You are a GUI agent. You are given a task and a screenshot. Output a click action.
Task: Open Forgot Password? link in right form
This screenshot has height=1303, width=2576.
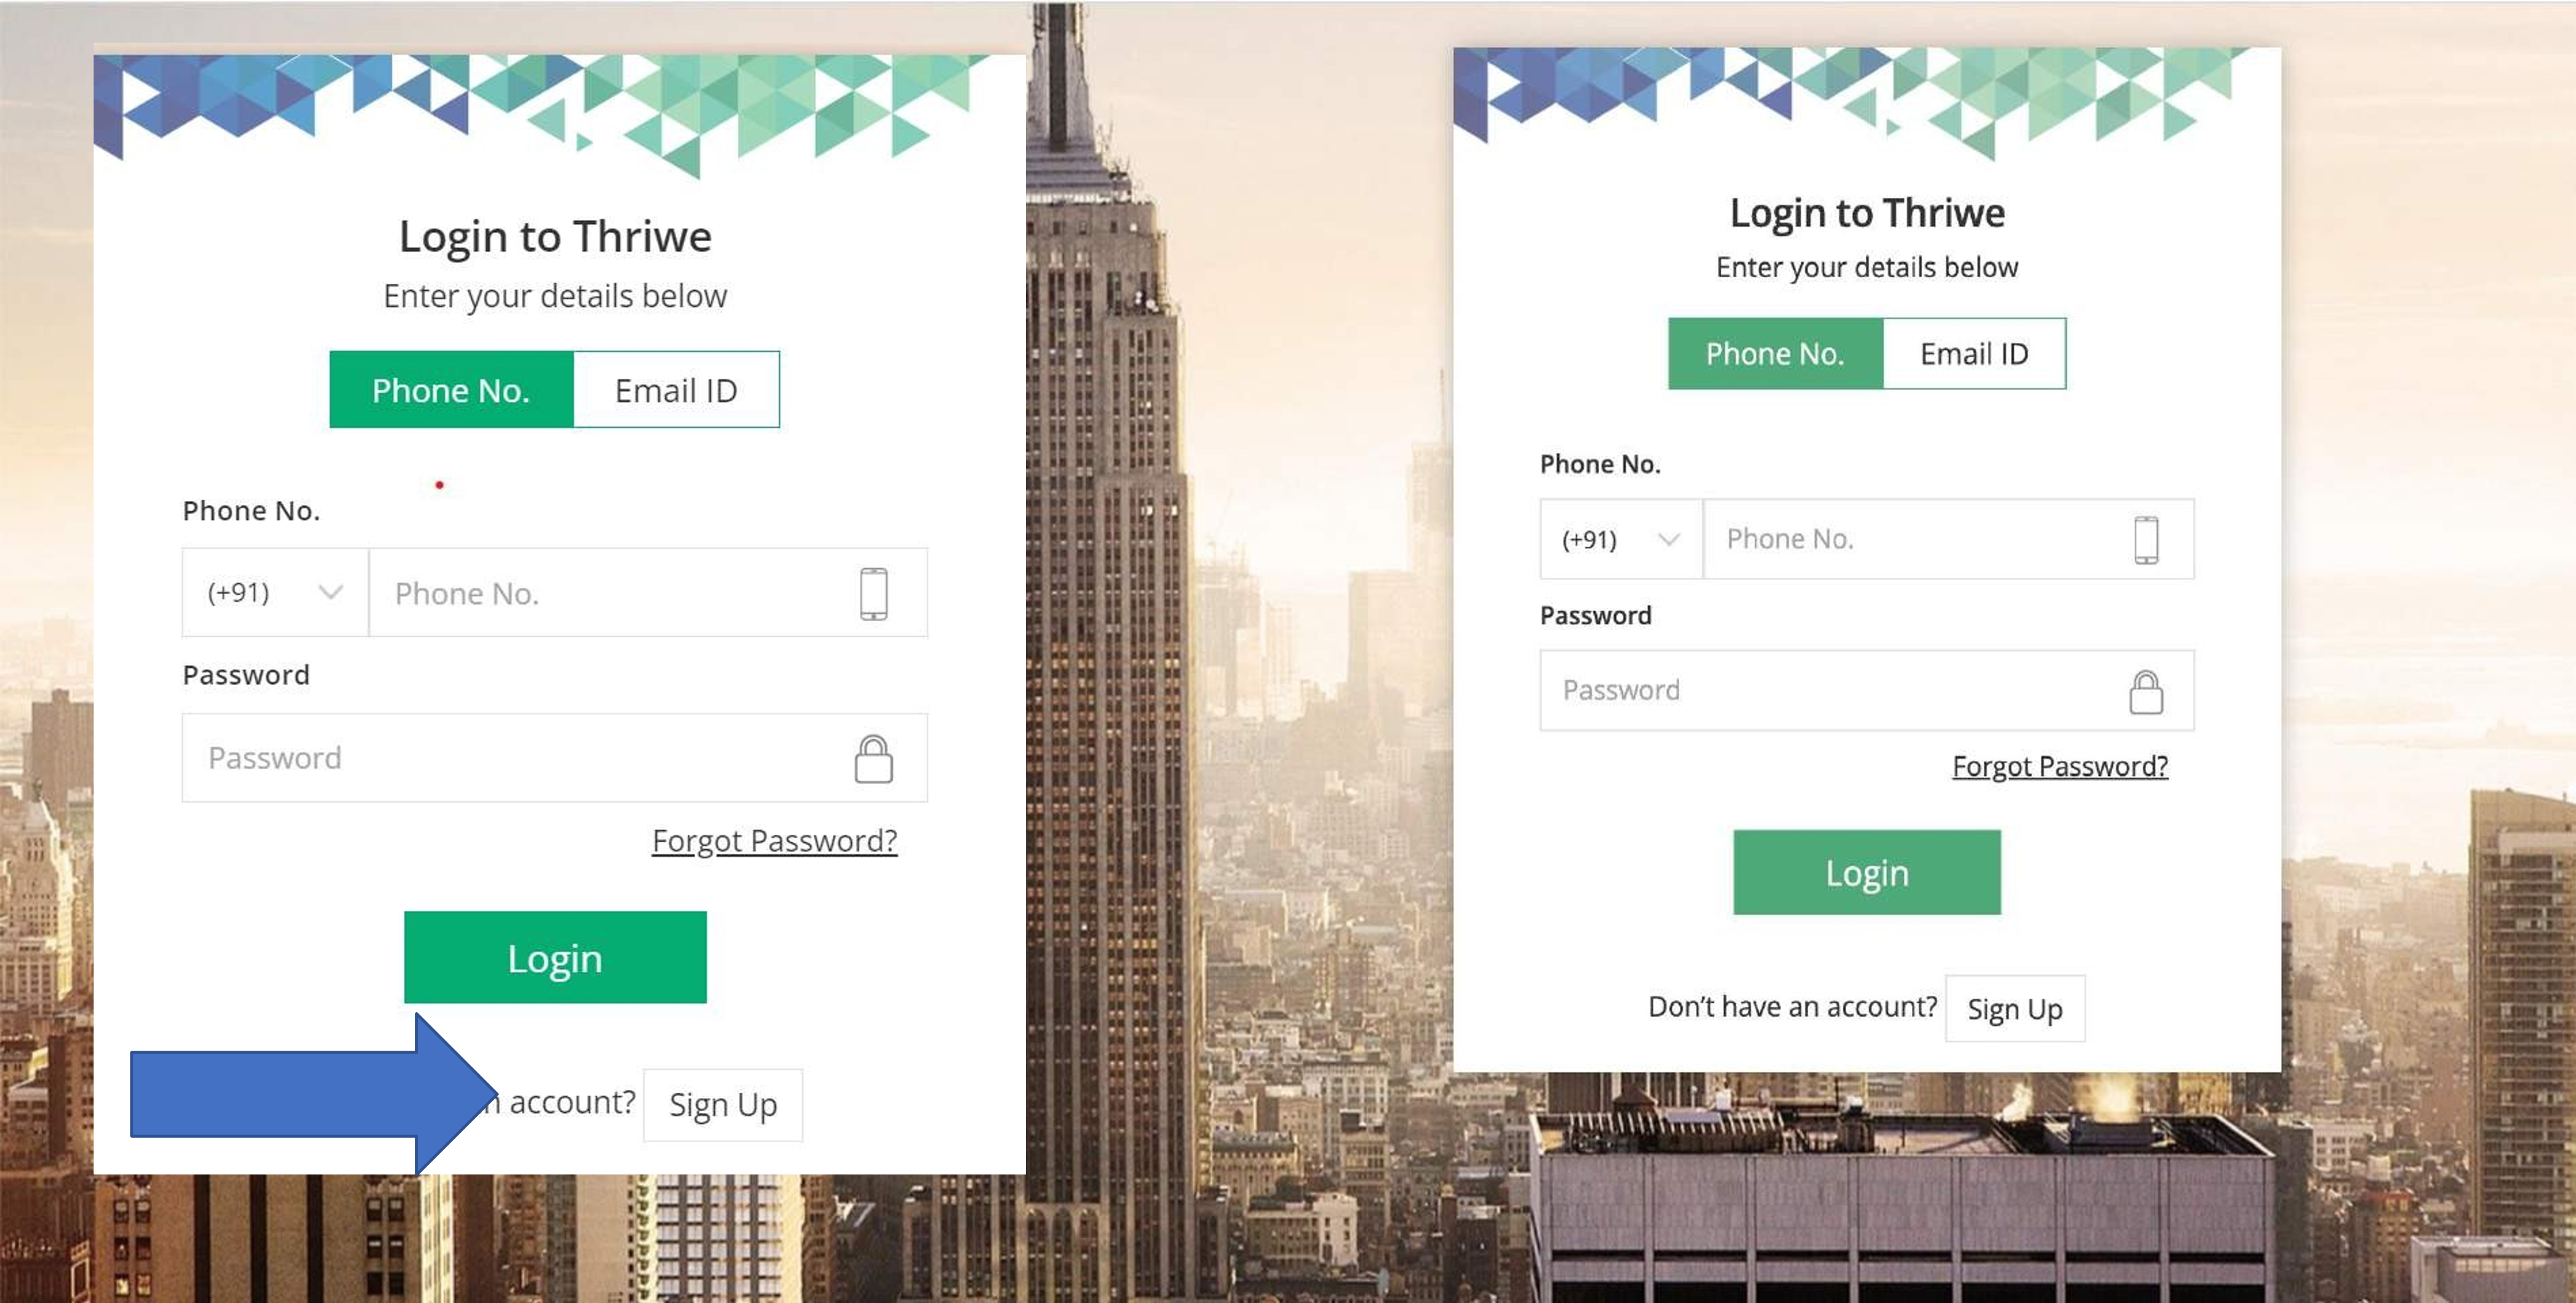(2060, 766)
